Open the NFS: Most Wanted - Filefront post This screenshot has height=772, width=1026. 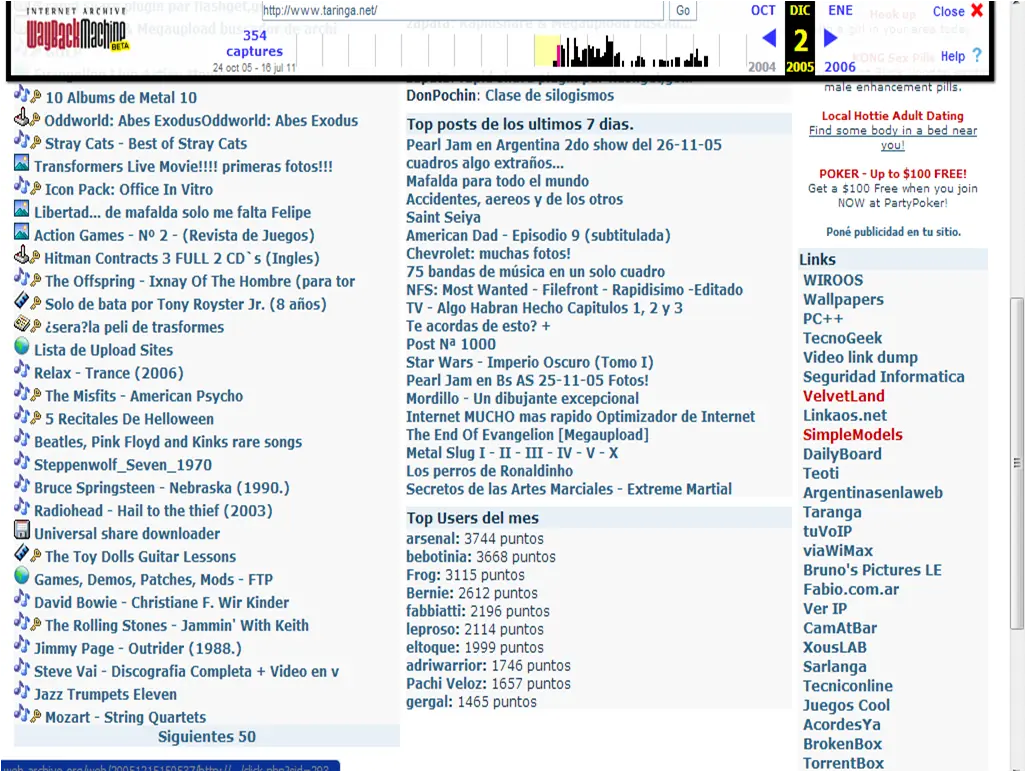click(575, 290)
